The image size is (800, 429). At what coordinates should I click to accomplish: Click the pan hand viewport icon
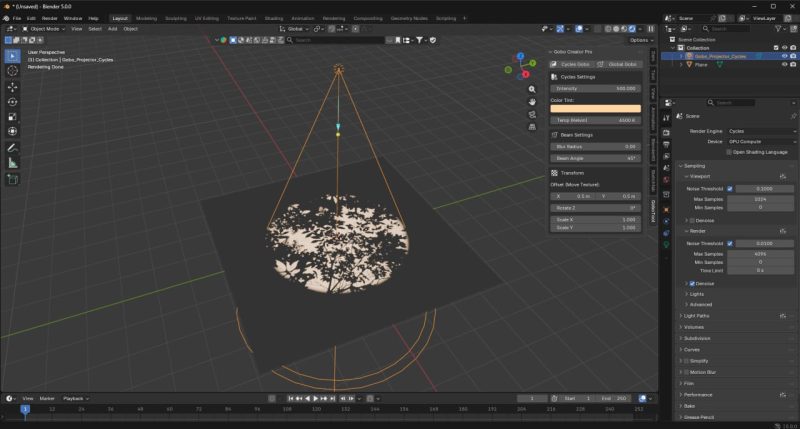click(533, 101)
